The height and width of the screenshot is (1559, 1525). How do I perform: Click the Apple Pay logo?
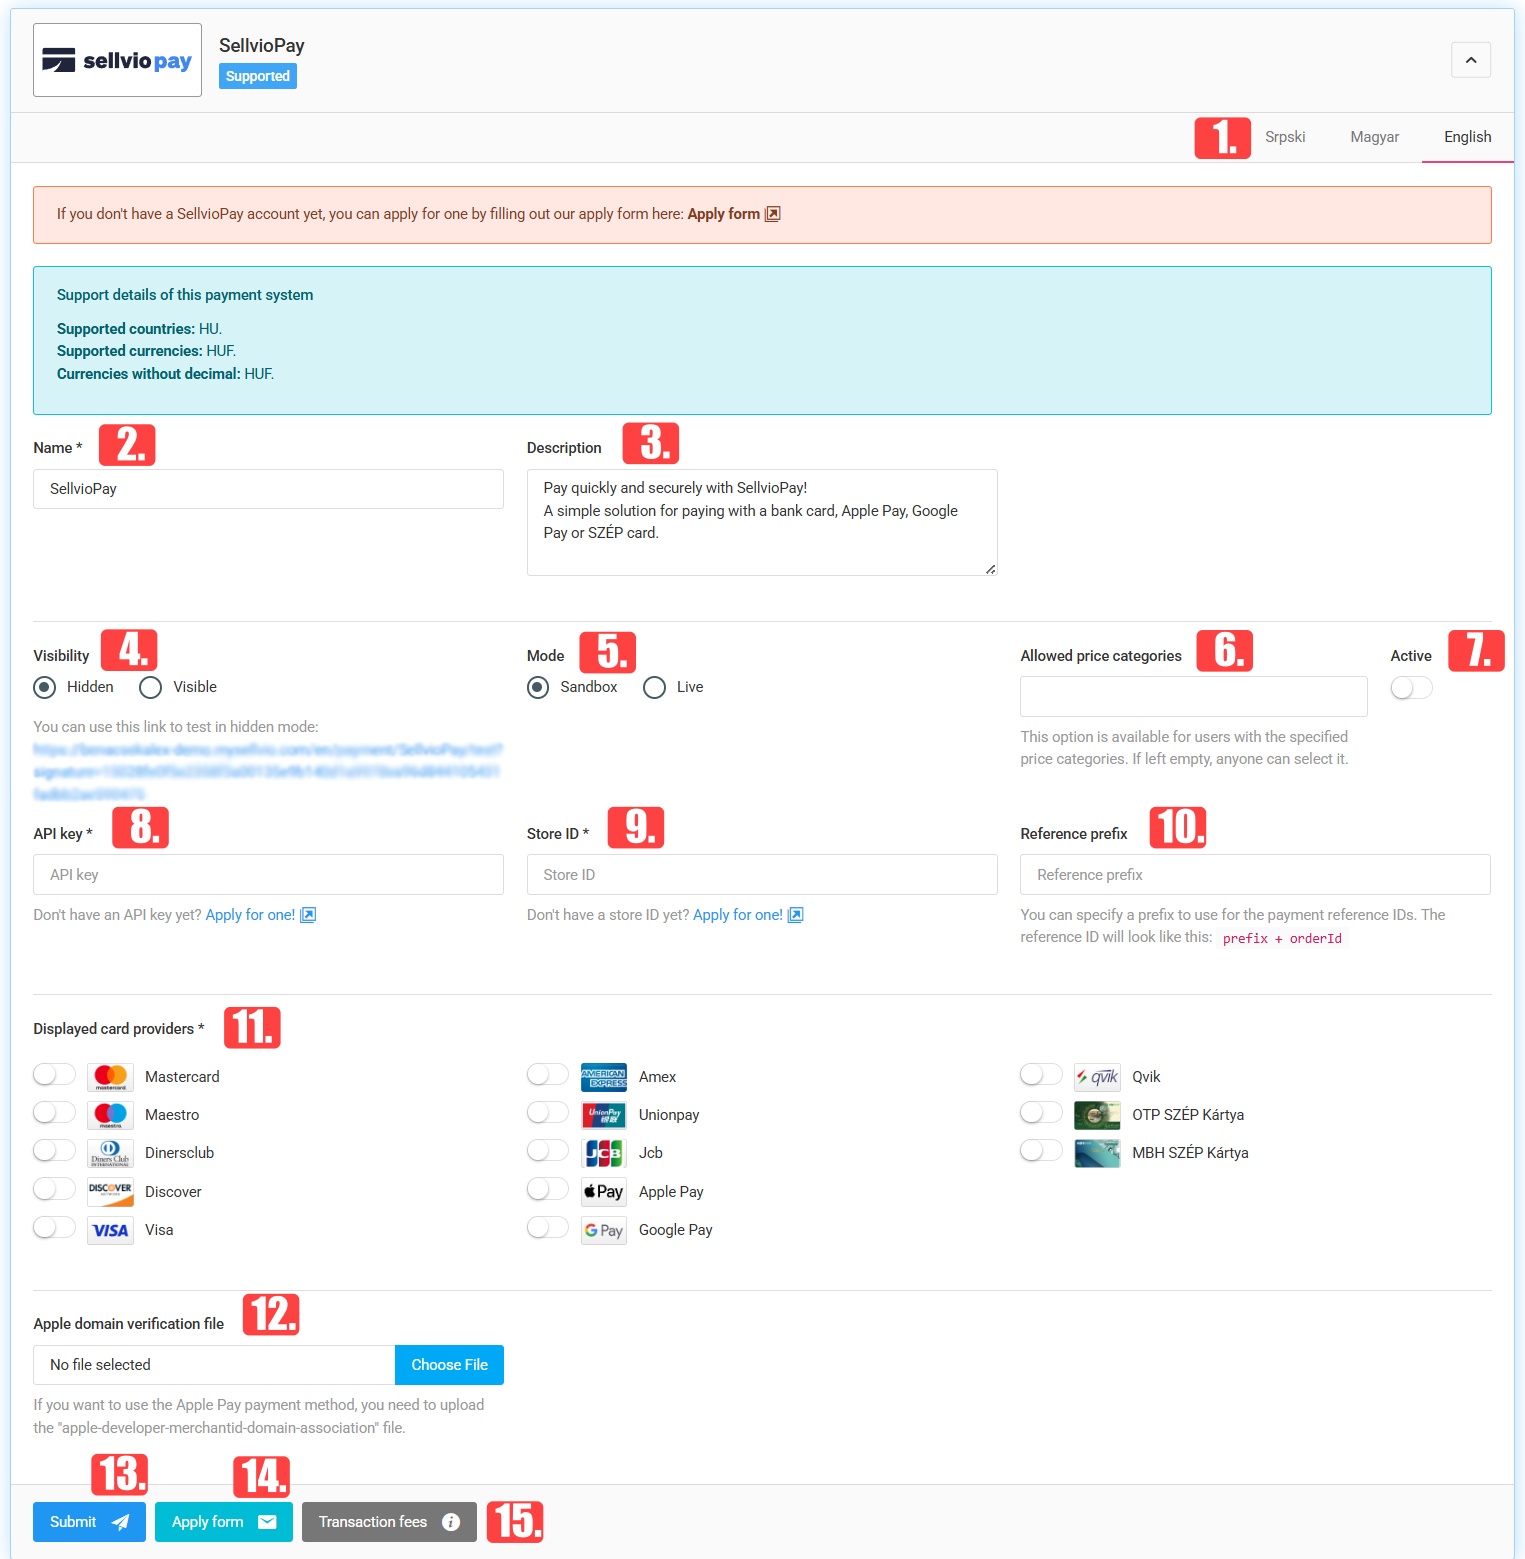point(604,1191)
